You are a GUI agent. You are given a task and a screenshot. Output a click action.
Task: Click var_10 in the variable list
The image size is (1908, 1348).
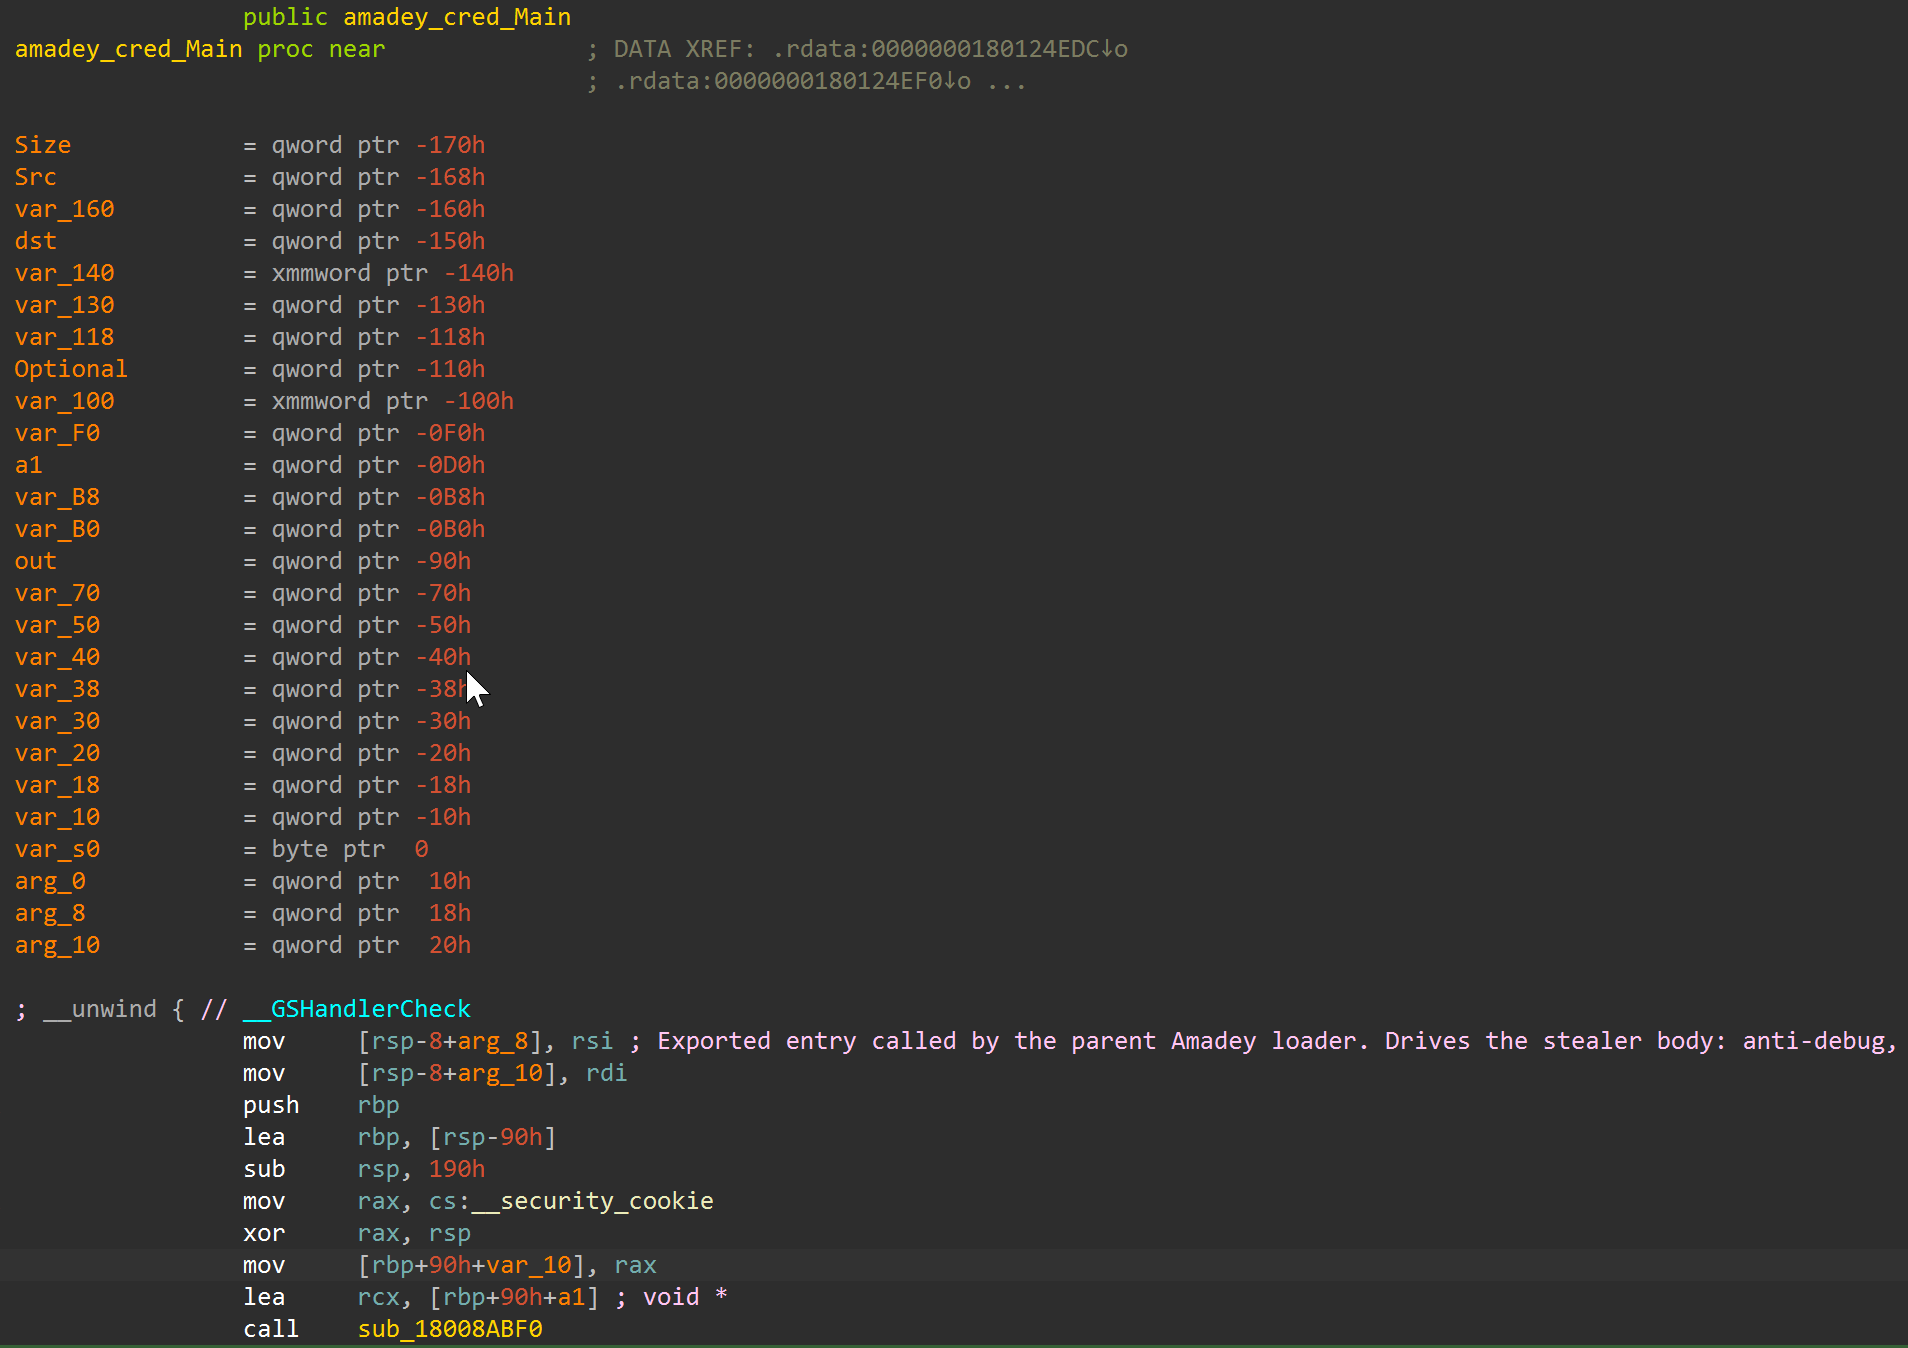[x=58, y=817]
